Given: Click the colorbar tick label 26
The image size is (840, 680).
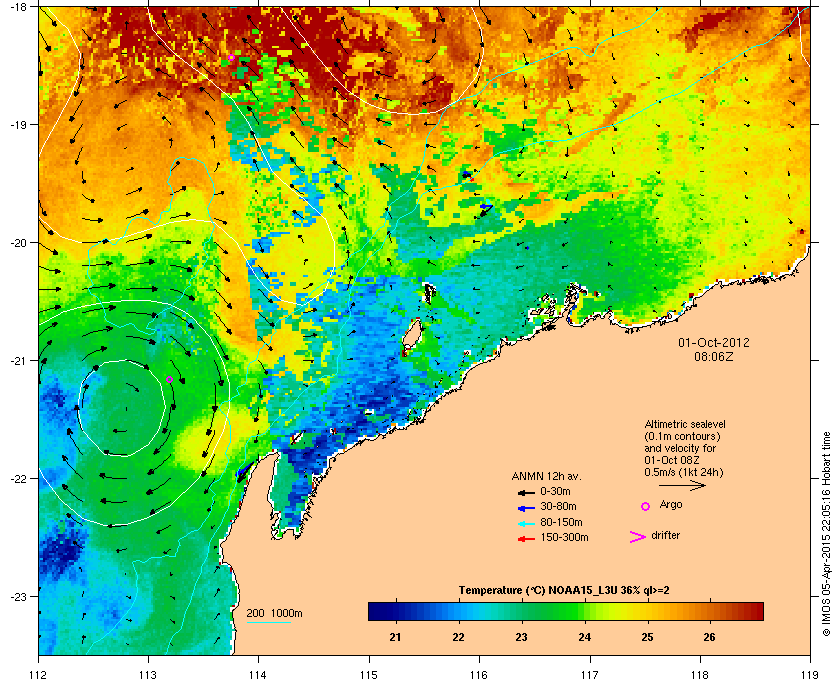Looking at the screenshot, I should [709, 637].
